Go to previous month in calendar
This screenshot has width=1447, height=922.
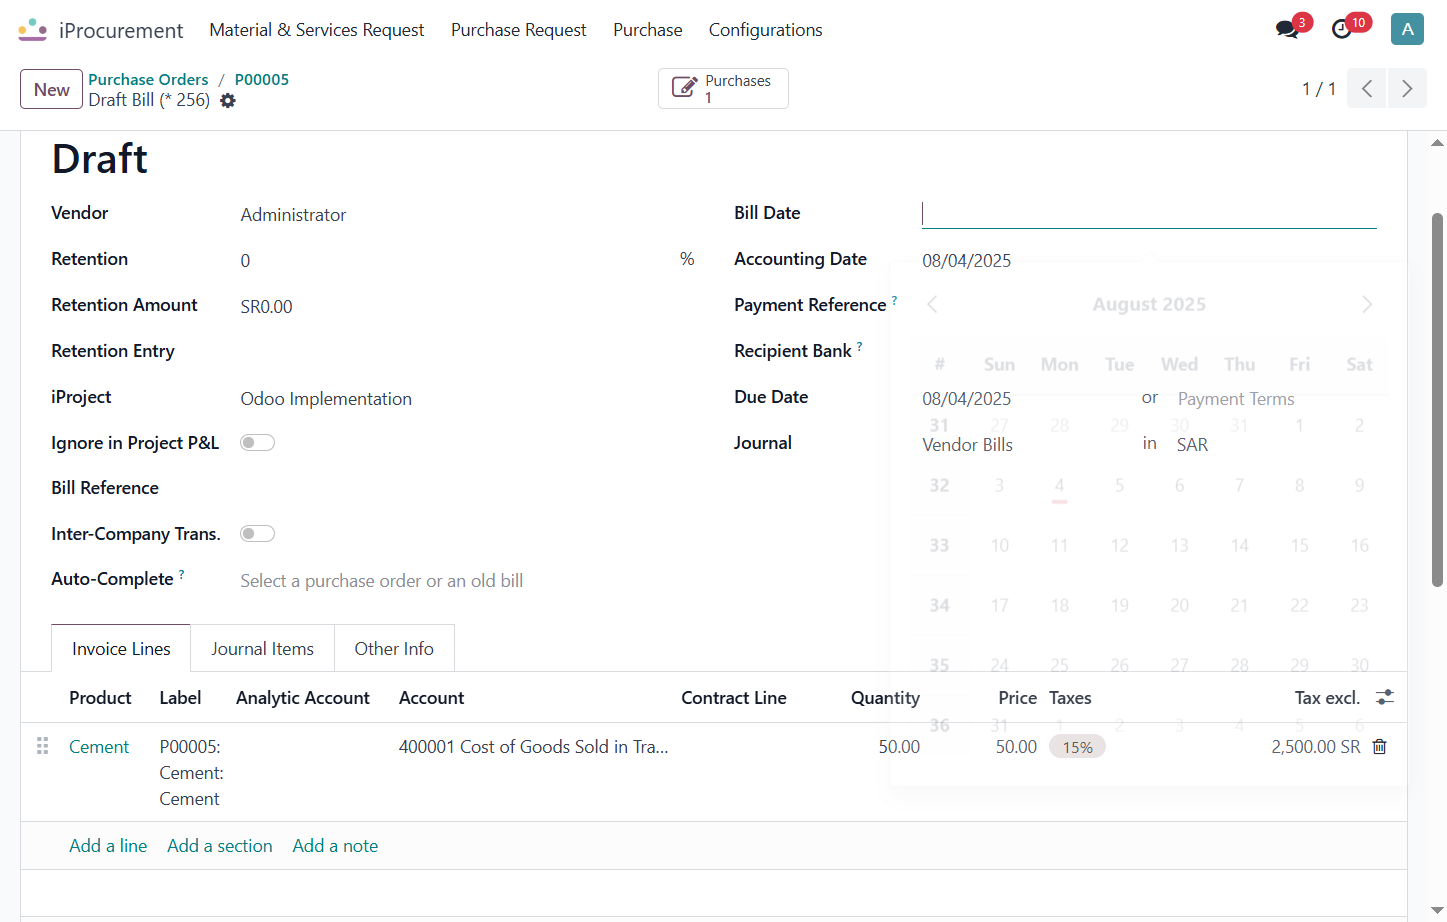coord(932,304)
